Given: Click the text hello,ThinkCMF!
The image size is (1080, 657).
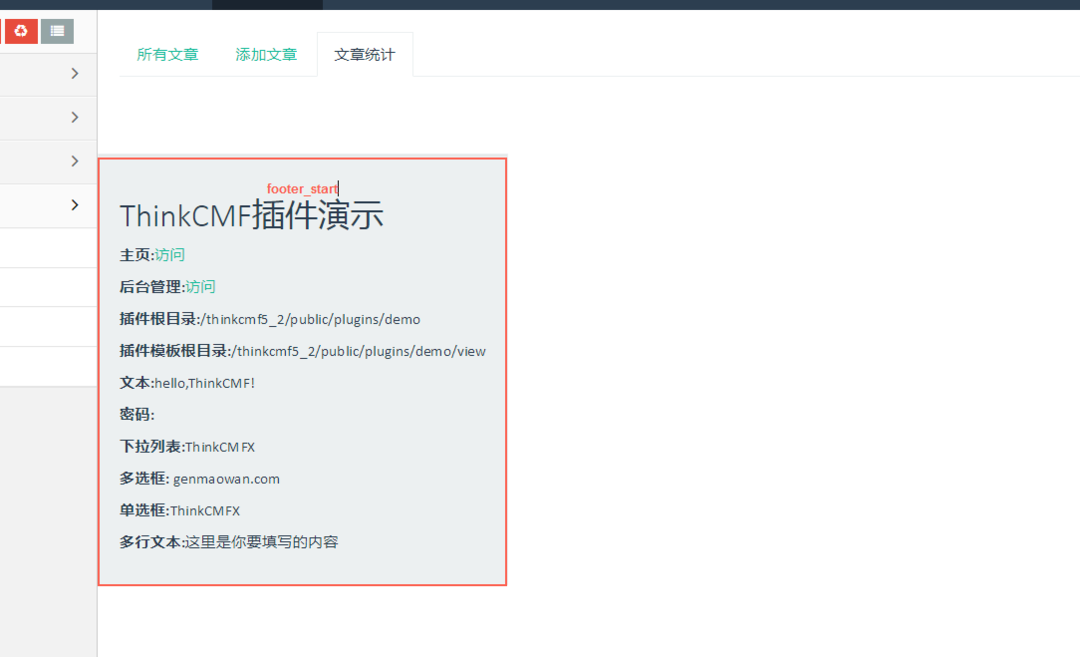Looking at the screenshot, I should (x=205, y=384).
